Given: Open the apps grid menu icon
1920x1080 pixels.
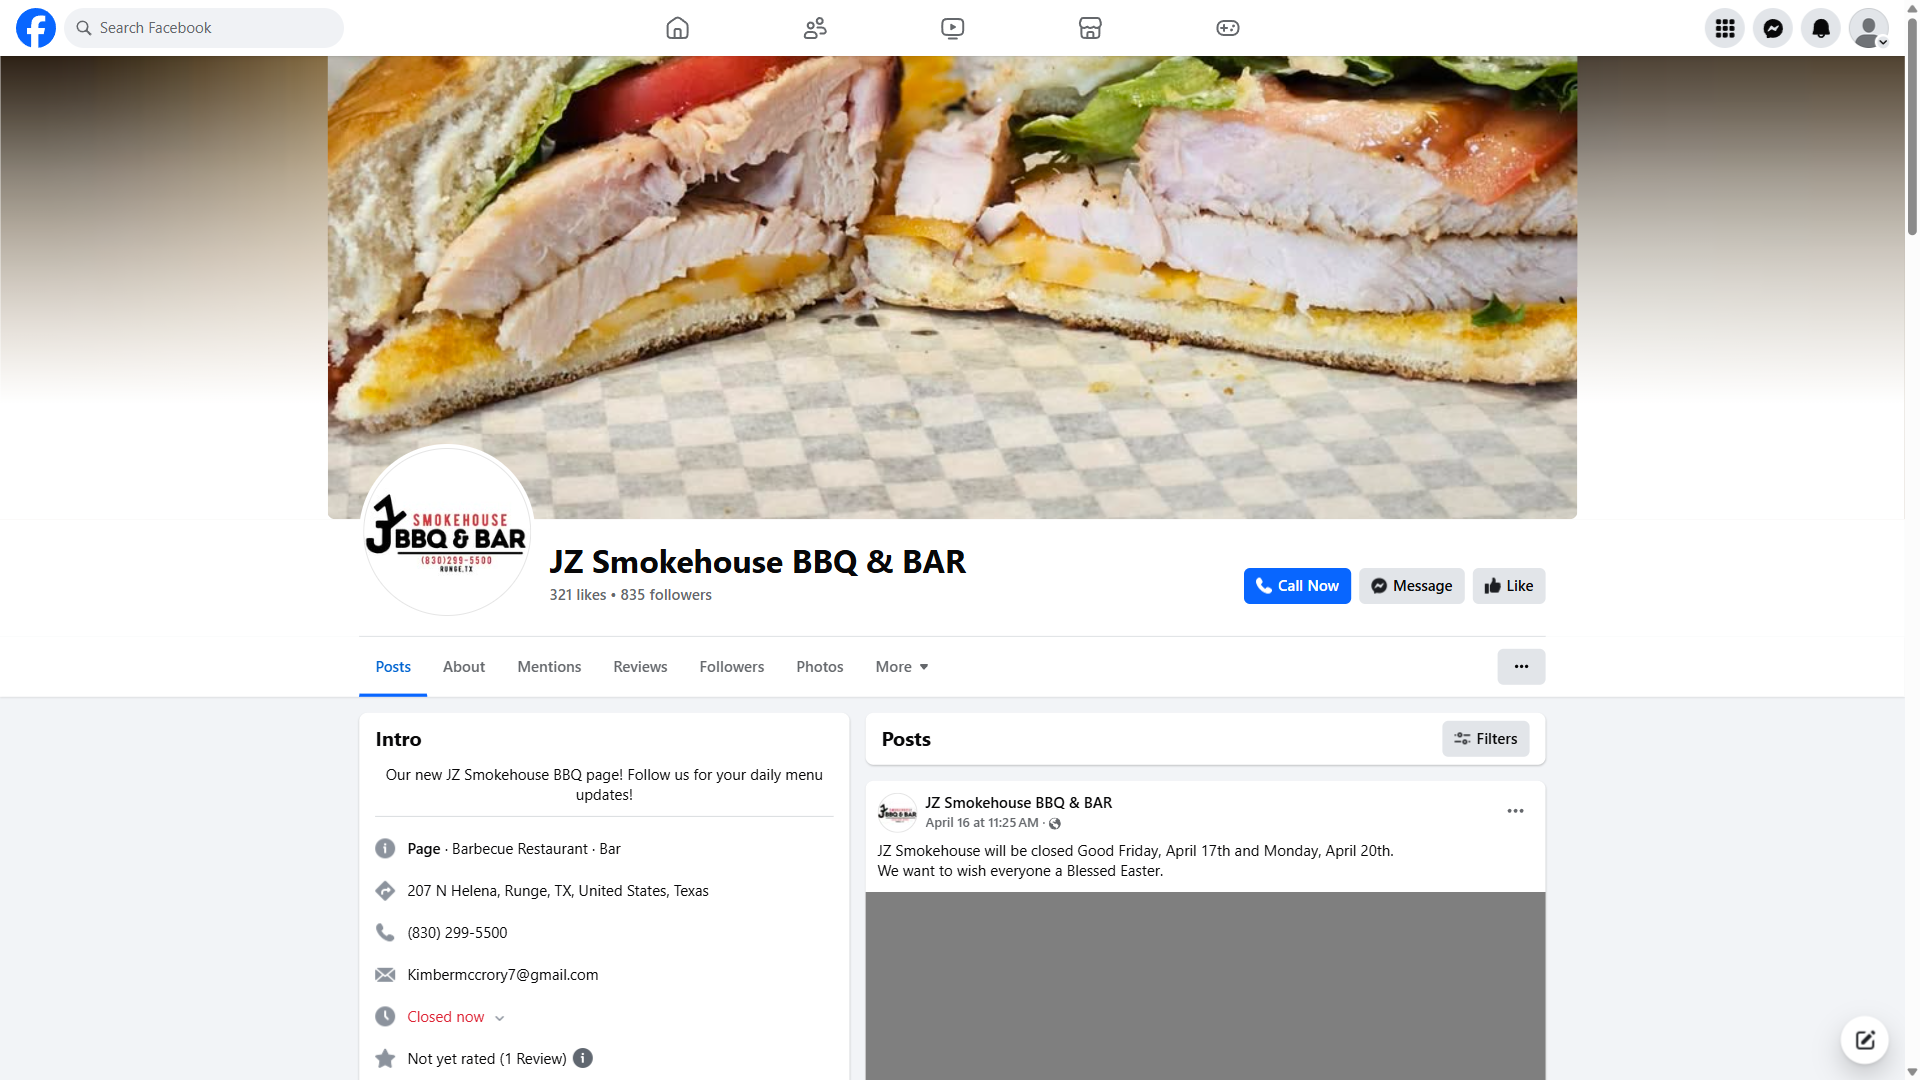Looking at the screenshot, I should pos(1724,28).
